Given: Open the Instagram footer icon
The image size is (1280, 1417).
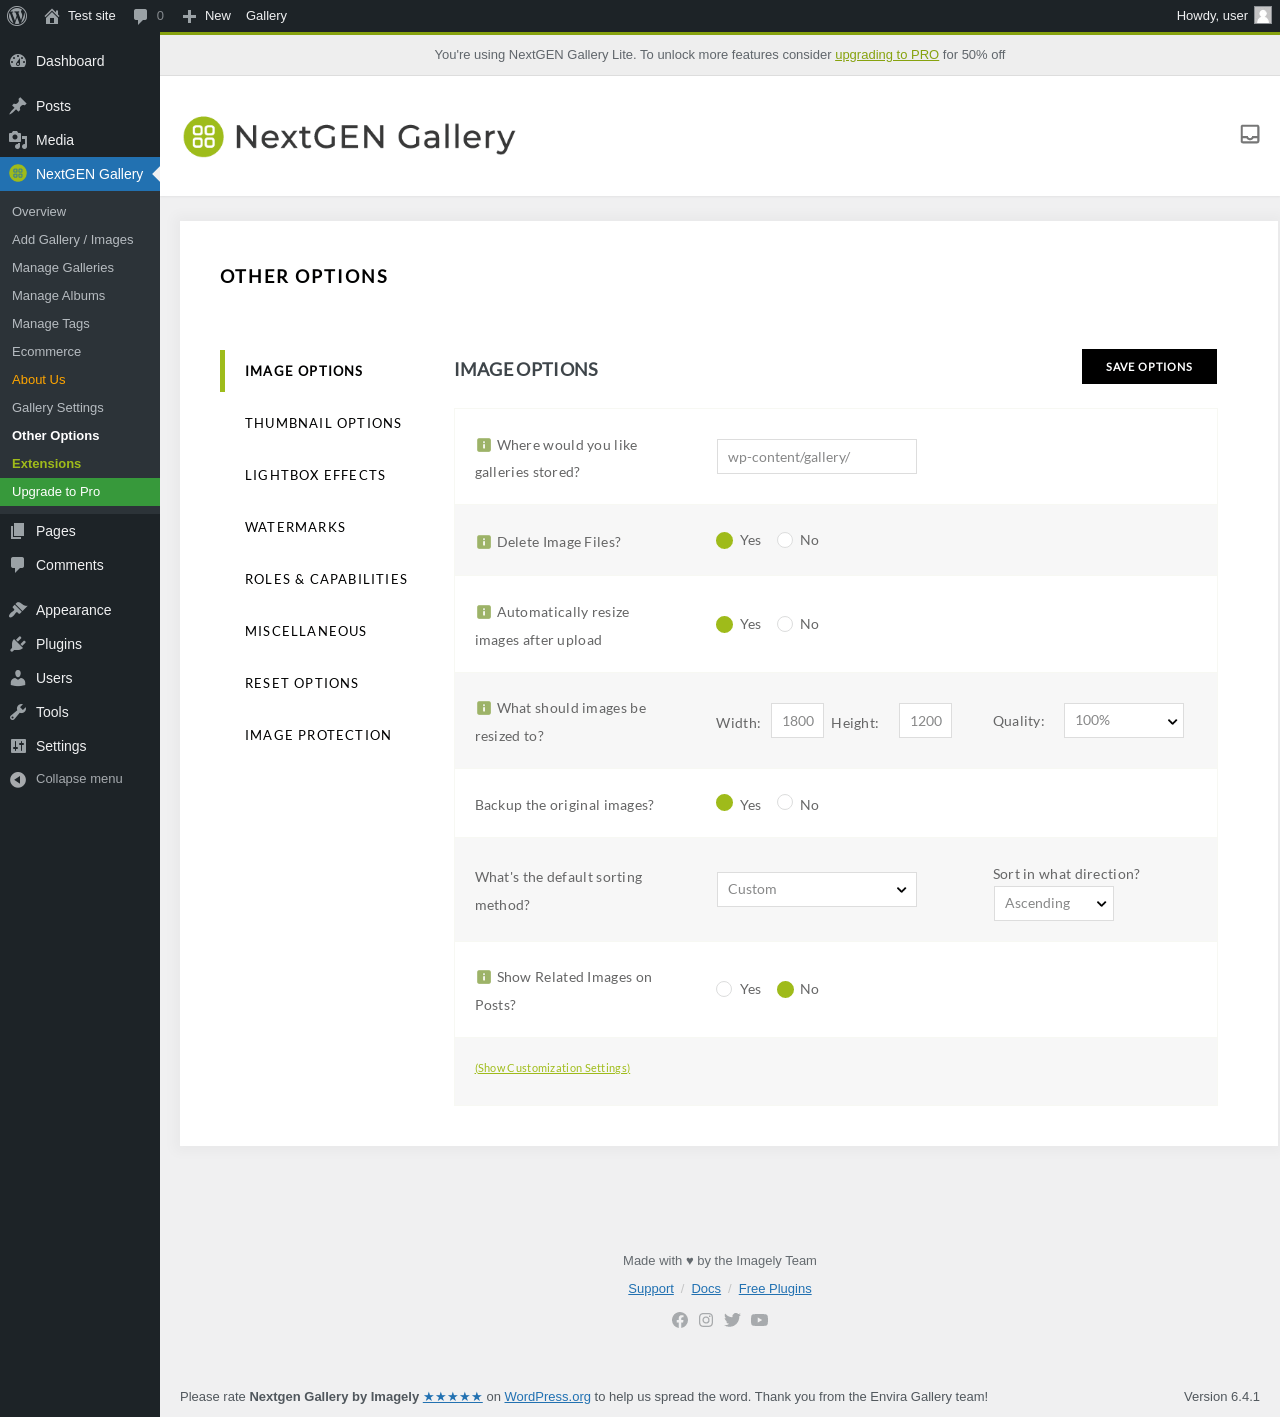Looking at the screenshot, I should pos(706,1320).
